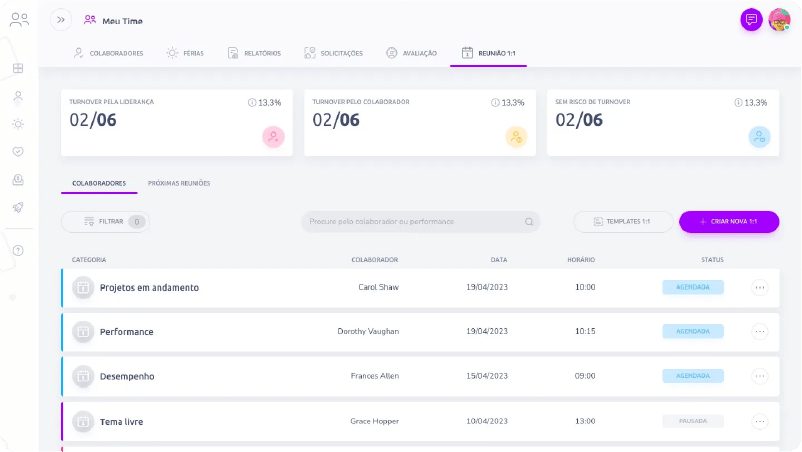Open Templates 1:1 button
Image resolution: width=802 pixels, height=452 pixels.
pos(622,221)
